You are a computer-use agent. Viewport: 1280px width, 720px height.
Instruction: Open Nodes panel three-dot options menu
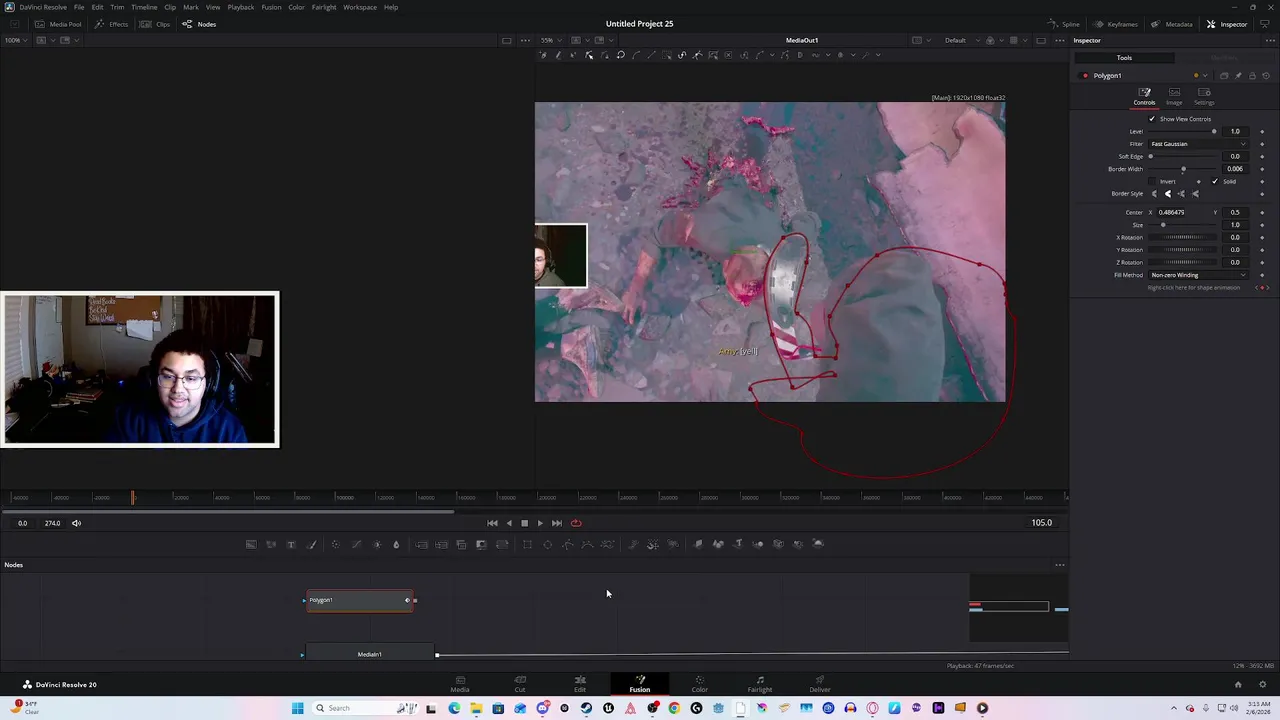tap(1060, 565)
